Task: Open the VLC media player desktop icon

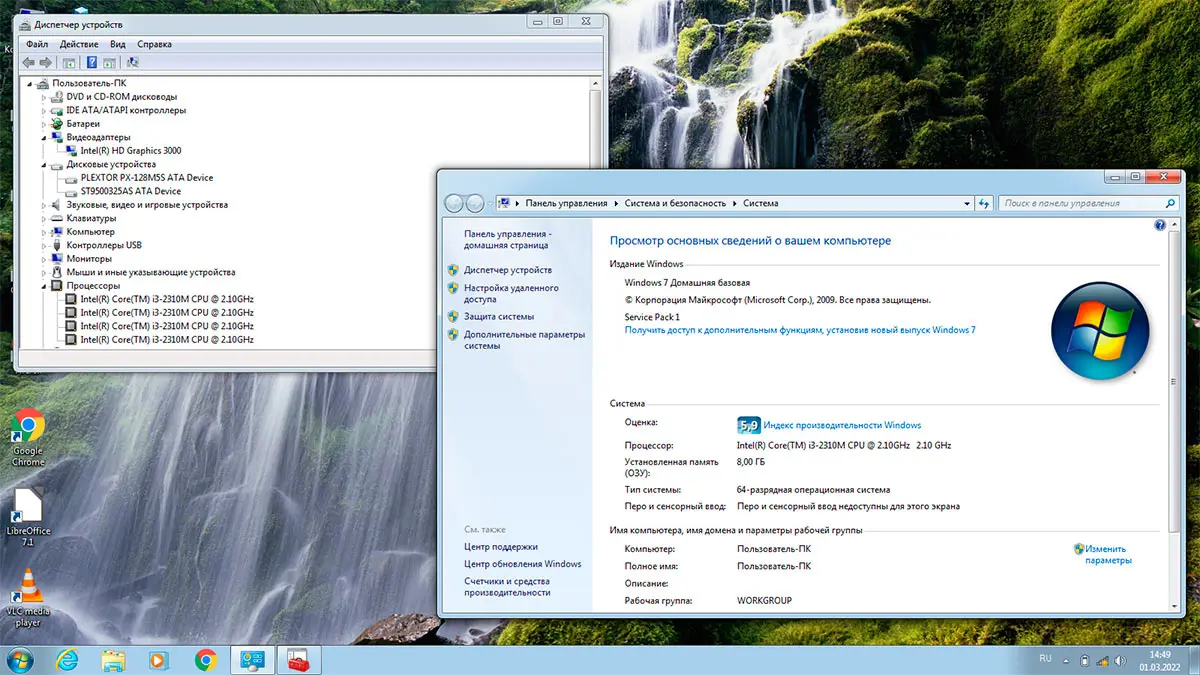Action: [28, 598]
